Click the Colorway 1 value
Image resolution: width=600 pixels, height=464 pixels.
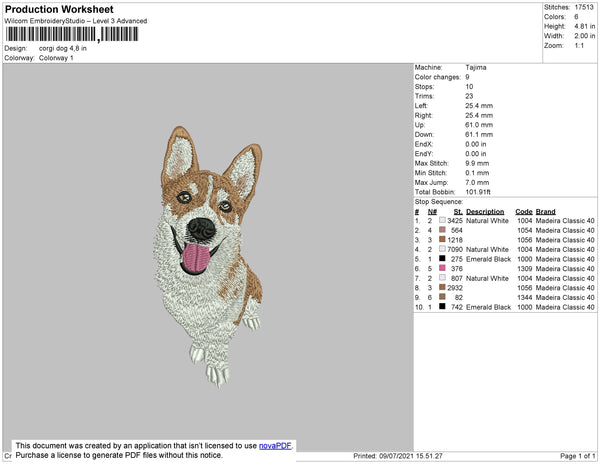pyautogui.click(x=56, y=58)
